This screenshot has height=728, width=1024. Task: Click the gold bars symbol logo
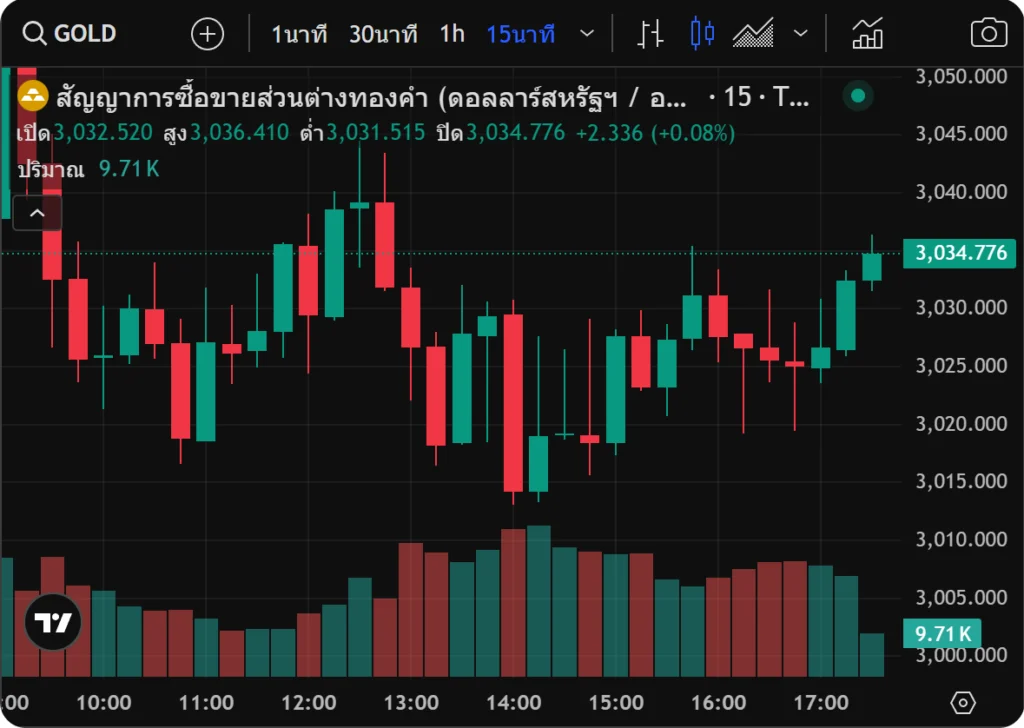tap(34, 97)
